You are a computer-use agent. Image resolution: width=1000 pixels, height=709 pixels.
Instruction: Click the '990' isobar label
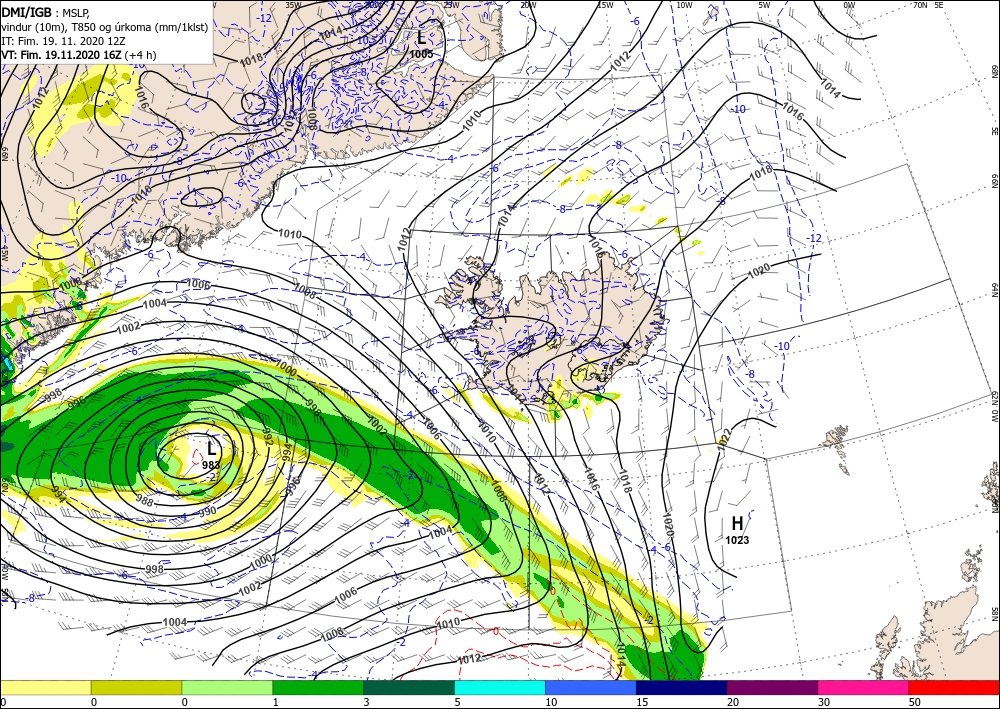tap(208, 511)
